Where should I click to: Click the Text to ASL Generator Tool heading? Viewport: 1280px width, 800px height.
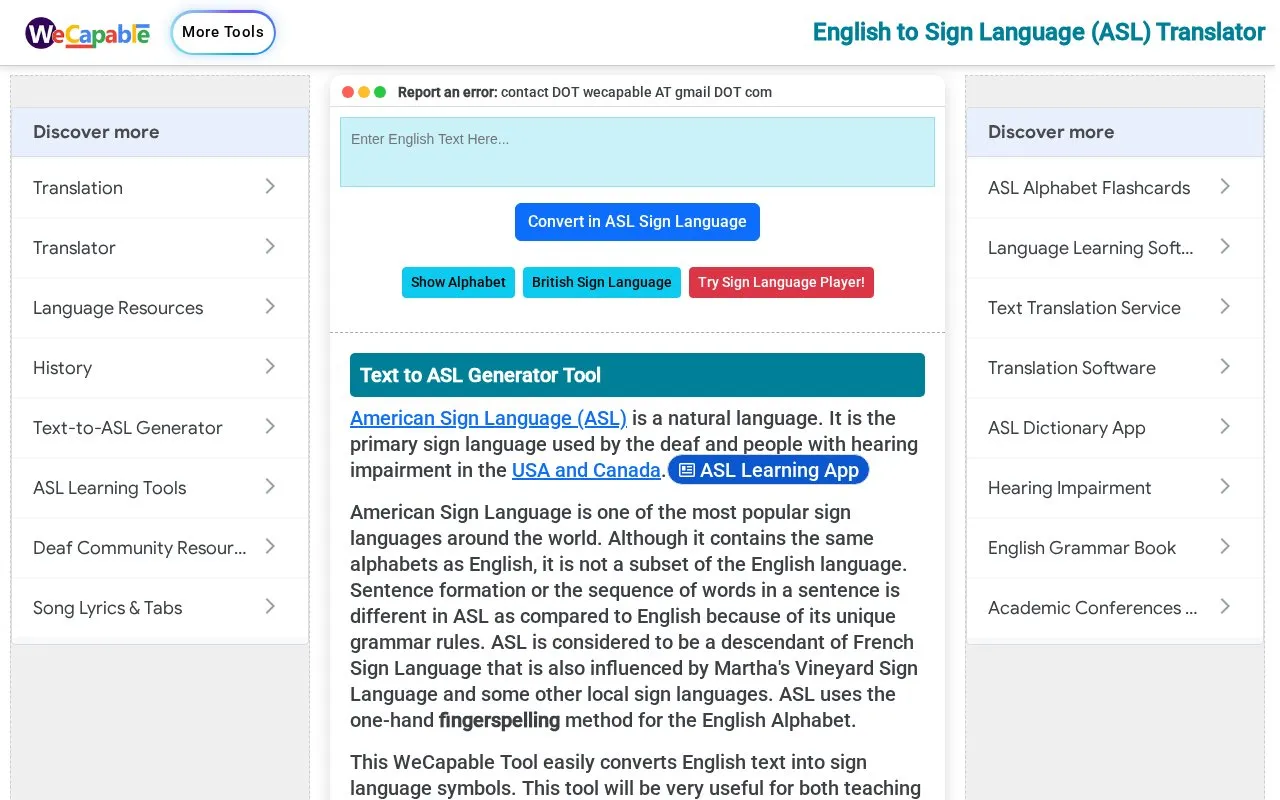point(637,375)
